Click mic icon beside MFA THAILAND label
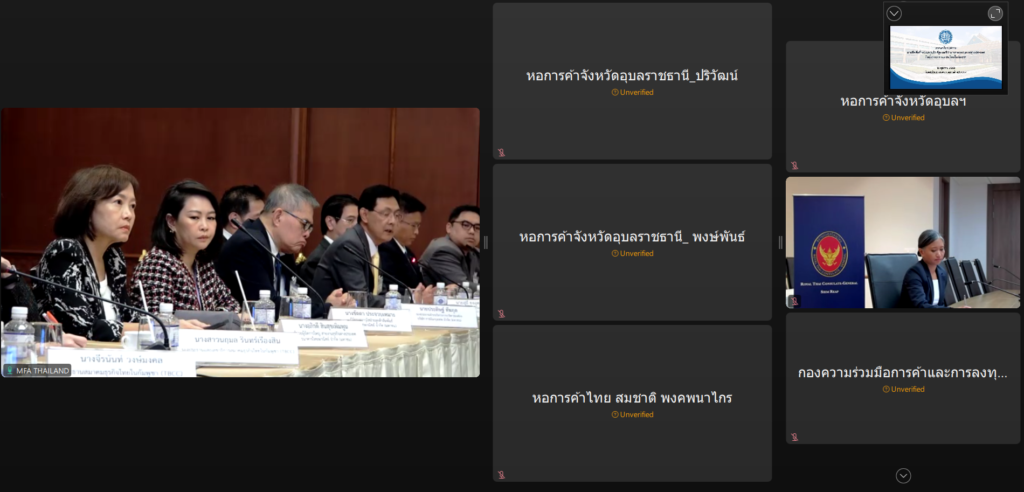The image size is (1024, 492). [10, 370]
